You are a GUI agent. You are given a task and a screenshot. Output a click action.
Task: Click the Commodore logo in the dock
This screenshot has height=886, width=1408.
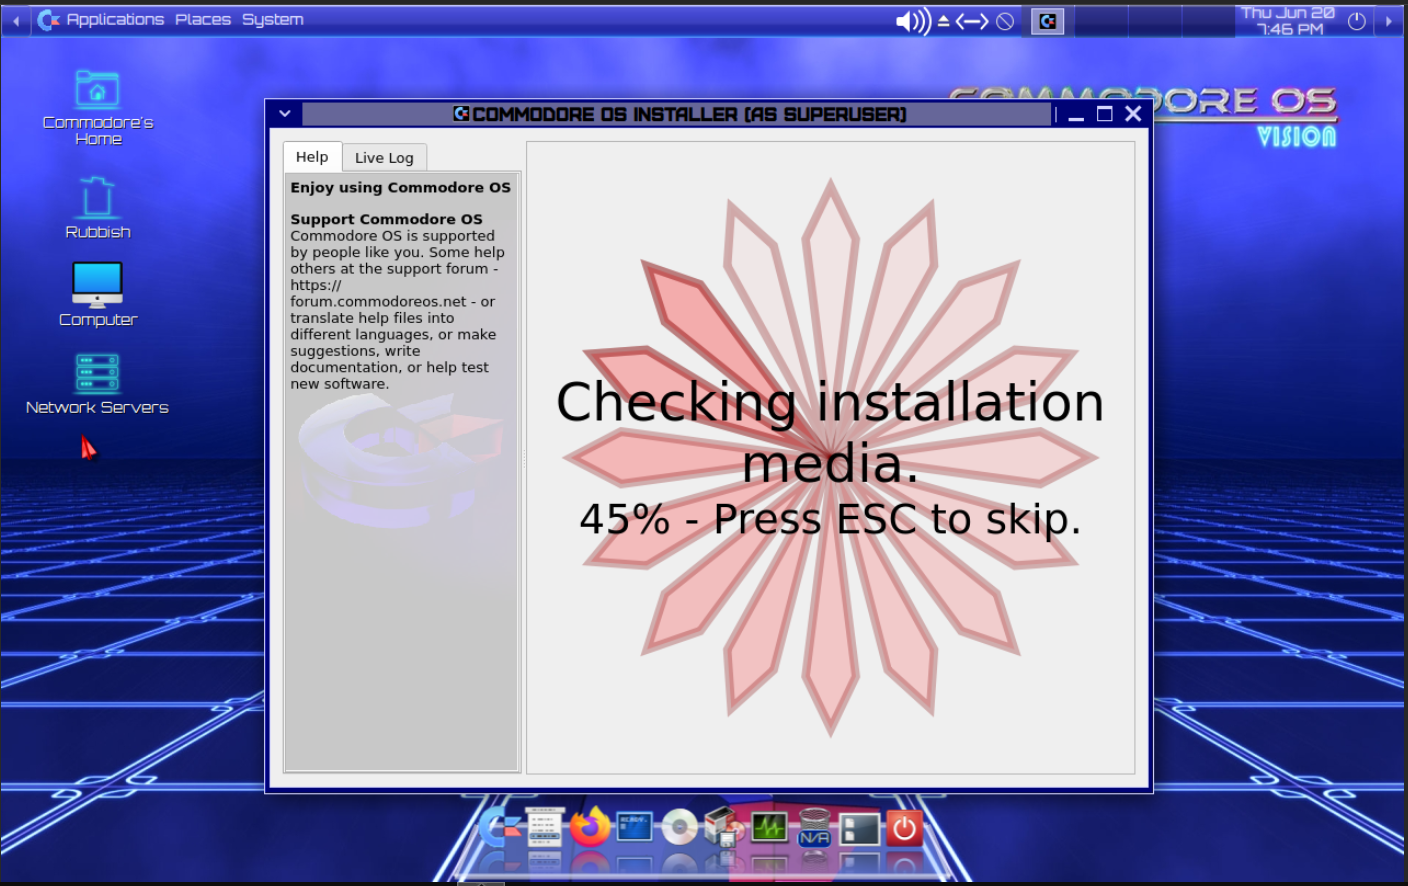pyautogui.click(x=500, y=828)
